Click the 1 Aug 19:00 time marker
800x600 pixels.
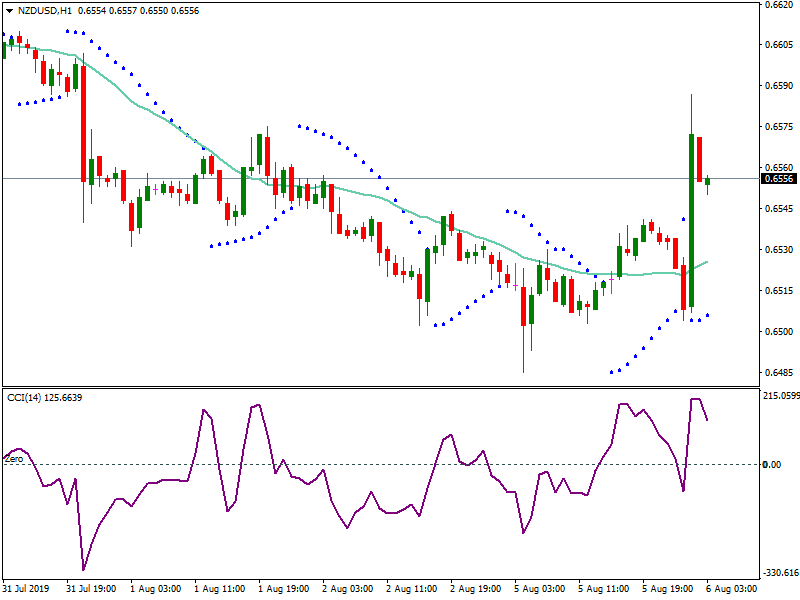pos(285,590)
